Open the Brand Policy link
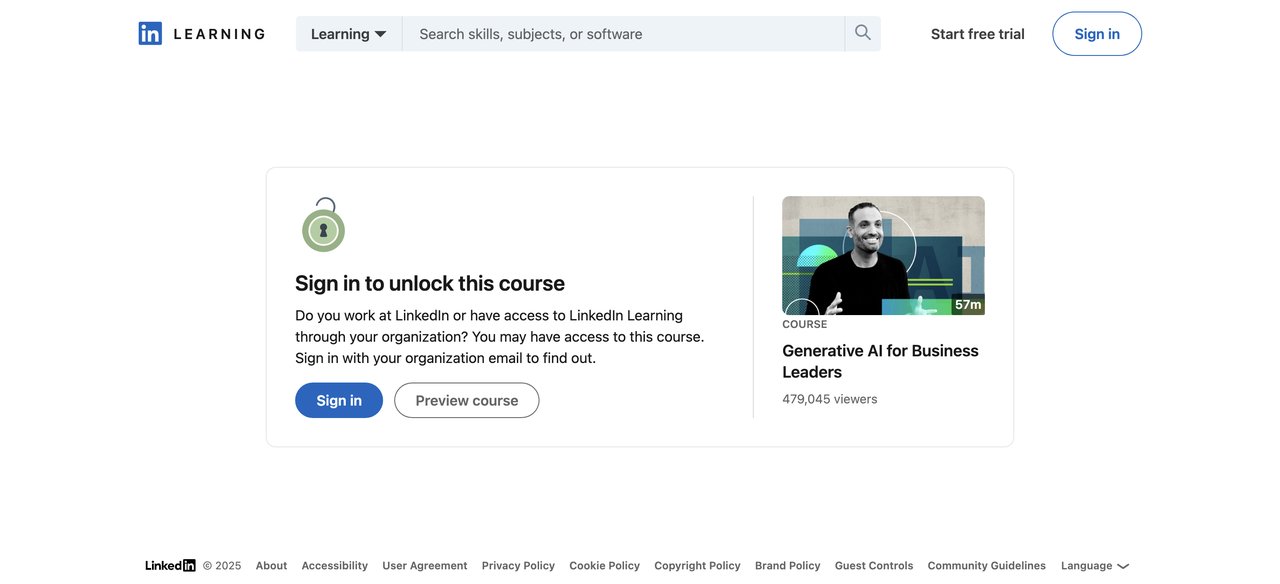 coord(788,566)
